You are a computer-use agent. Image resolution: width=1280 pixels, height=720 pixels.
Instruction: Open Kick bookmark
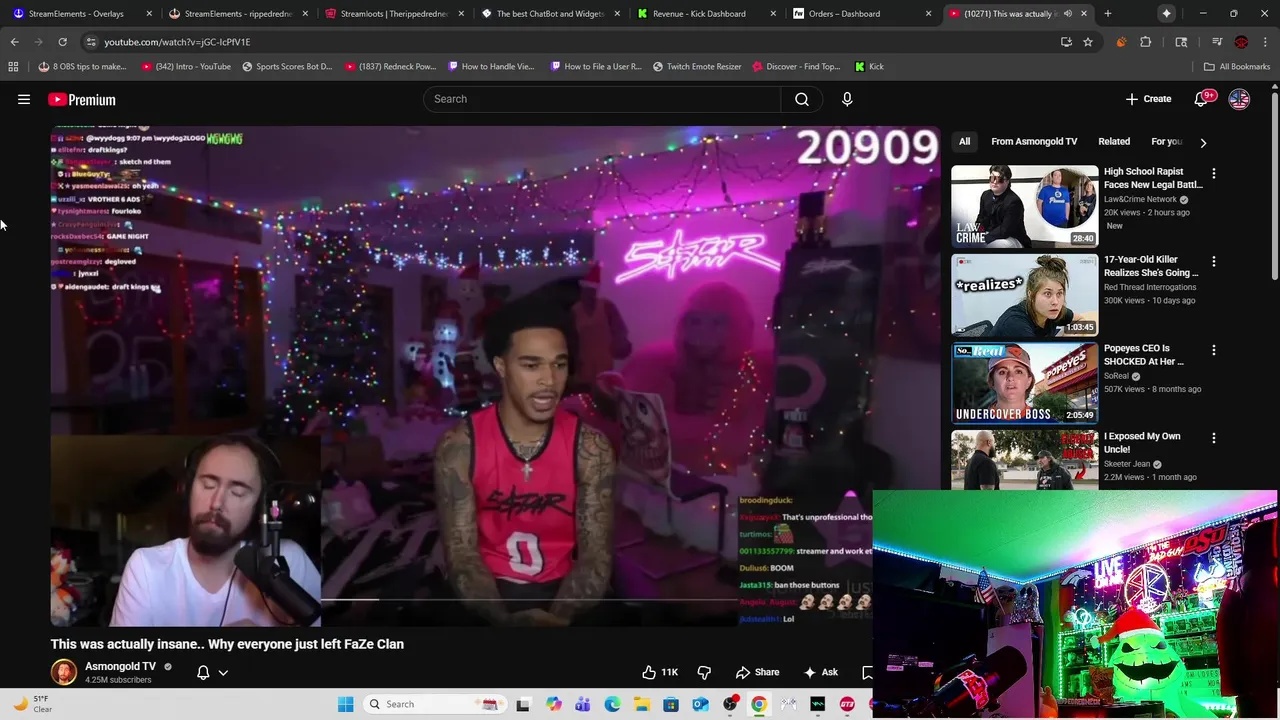click(x=869, y=66)
